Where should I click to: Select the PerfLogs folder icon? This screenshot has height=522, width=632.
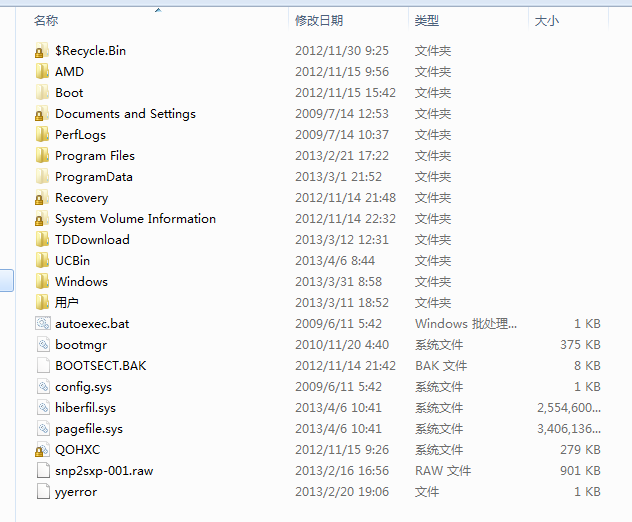click(x=42, y=135)
